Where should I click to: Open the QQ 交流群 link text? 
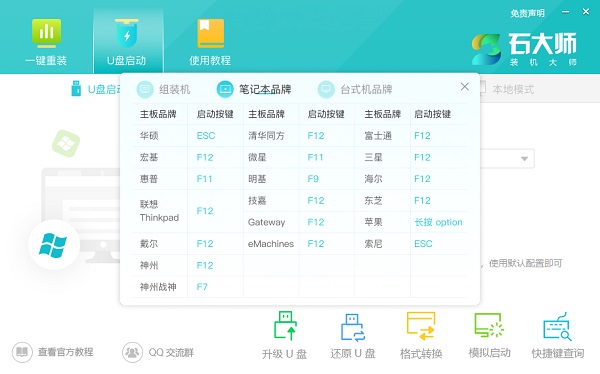click(171, 352)
